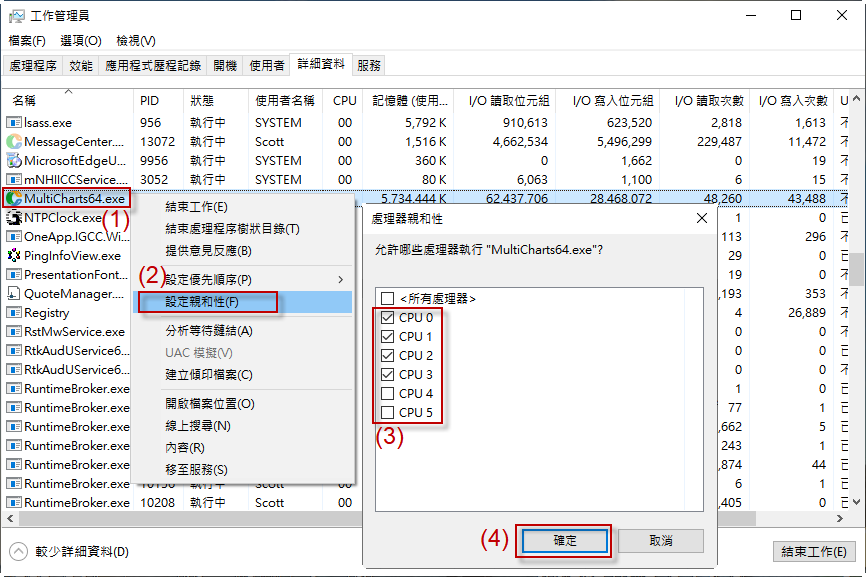Confirm affinity with 確定 button
This screenshot has height=577, width=866.
tap(564, 541)
